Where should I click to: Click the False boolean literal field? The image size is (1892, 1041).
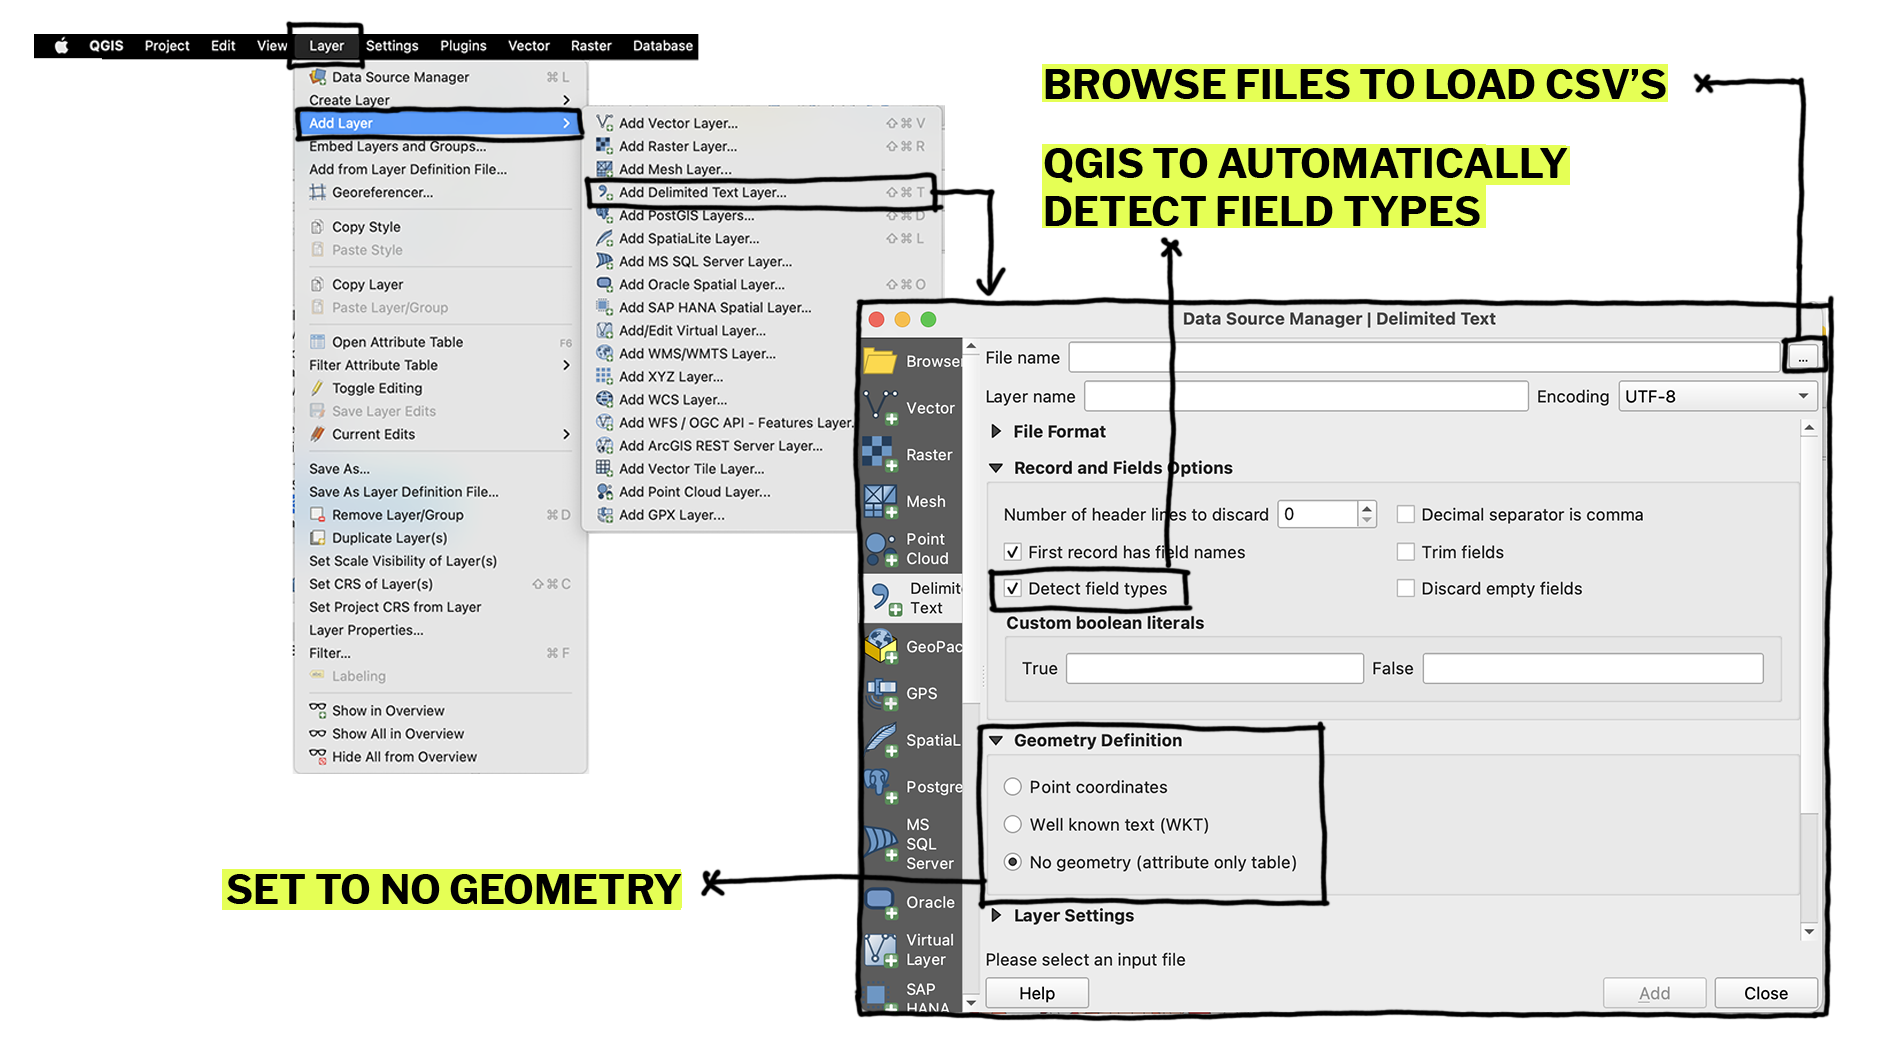(x=1593, y=668)
